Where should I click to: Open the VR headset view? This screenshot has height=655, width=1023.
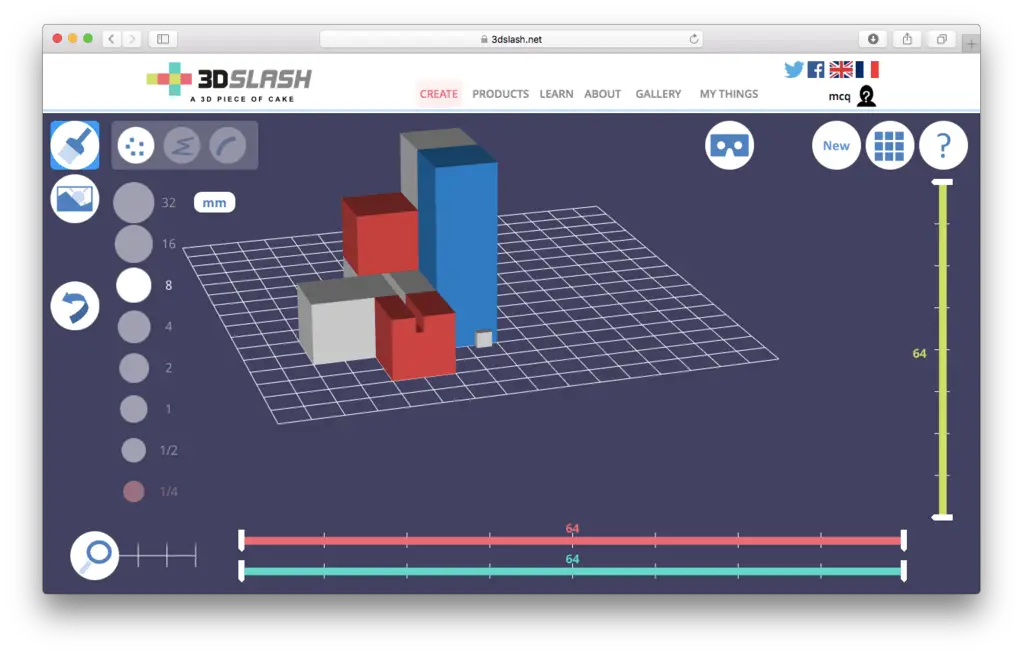coord(729,146)
